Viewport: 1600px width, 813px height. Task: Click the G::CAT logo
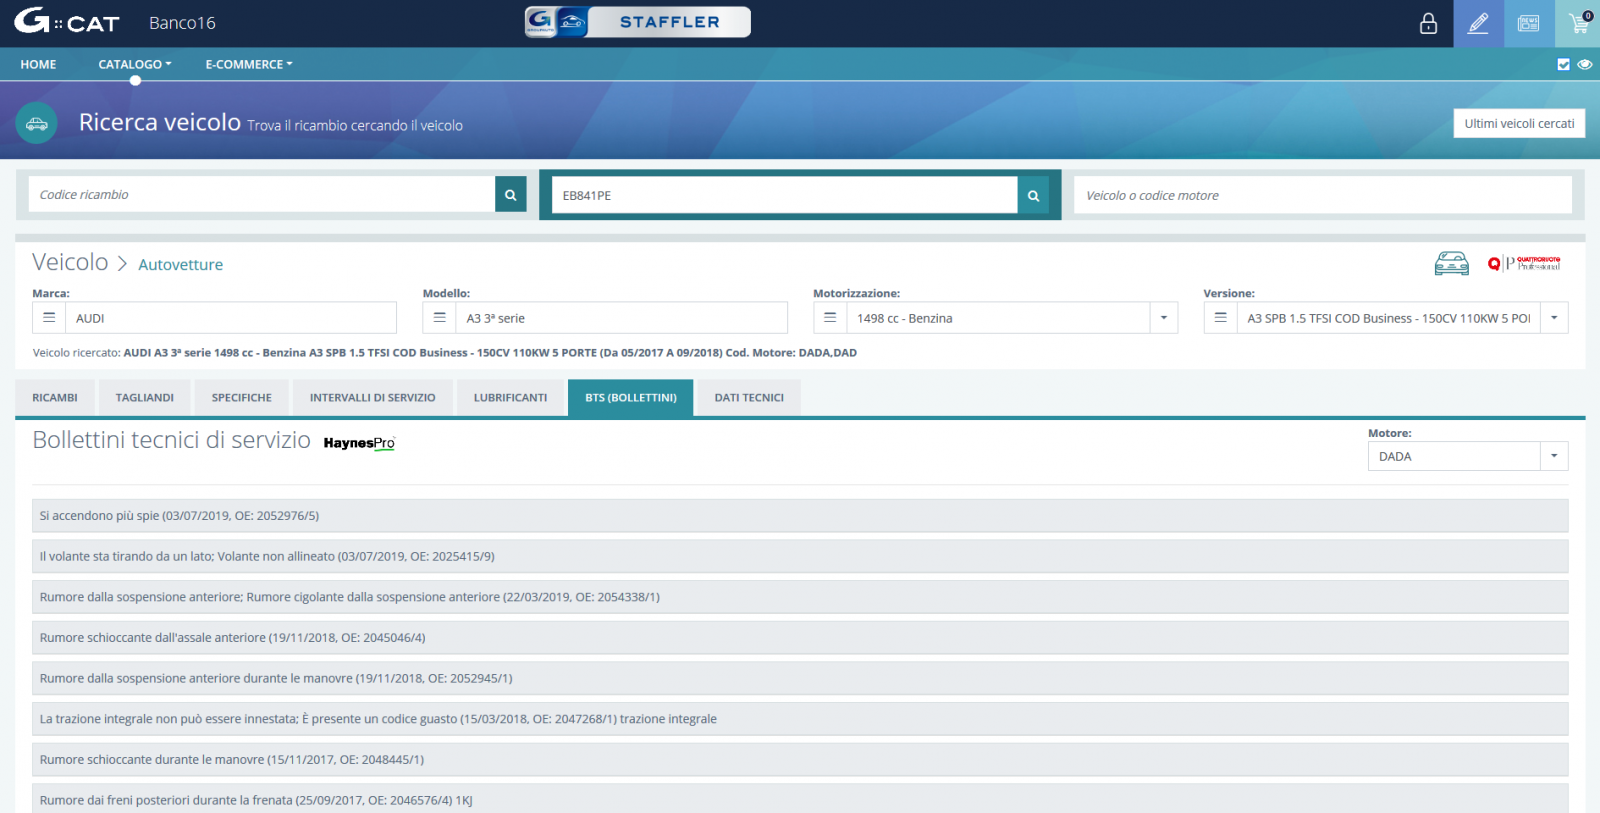66,22
